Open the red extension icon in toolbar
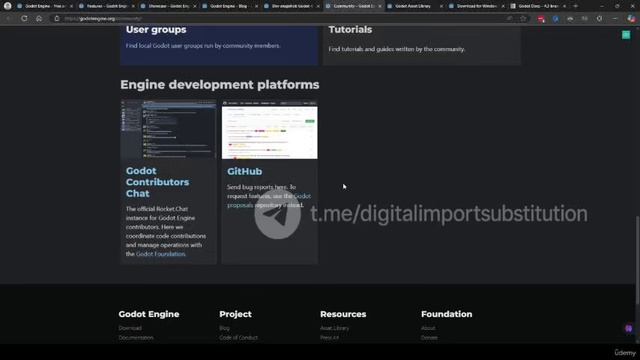The width and height of the screenshot is (640, 360). pyautogui.click(x=541, y=19)
